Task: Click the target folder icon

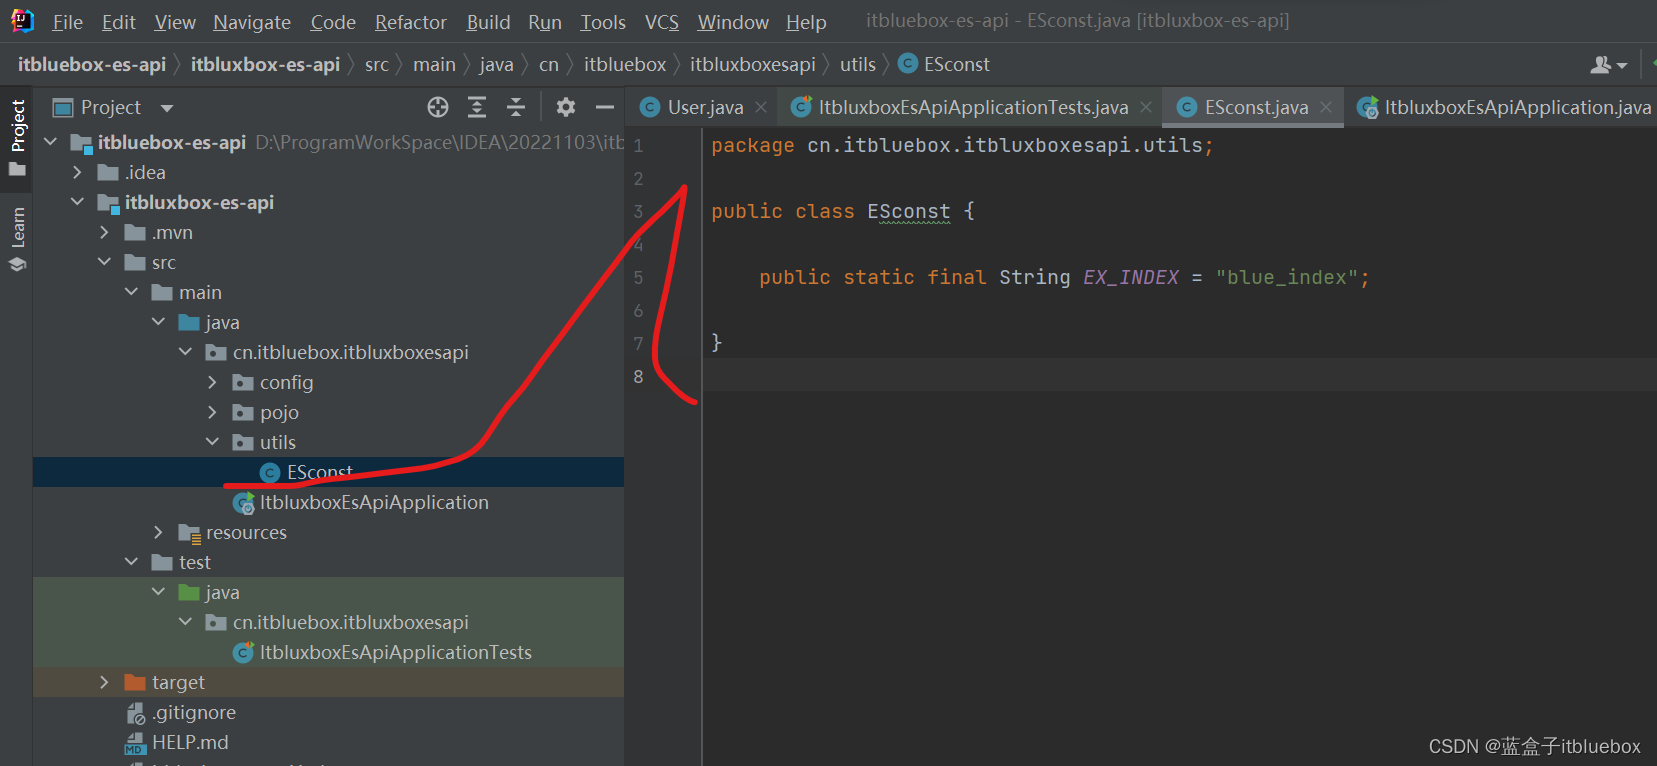Action: pos(134,682)
